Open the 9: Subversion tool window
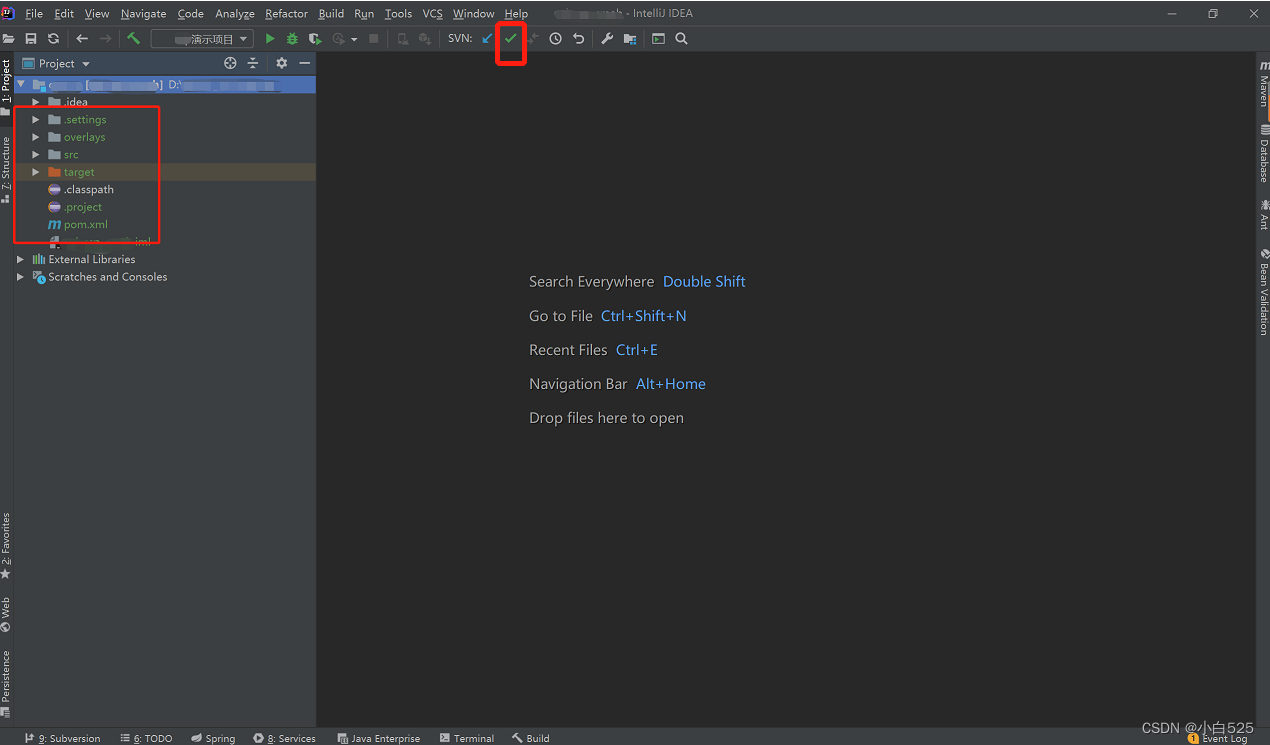This screenshot has width=1270, height=745. pyautogui.click(x=62, y=738)
